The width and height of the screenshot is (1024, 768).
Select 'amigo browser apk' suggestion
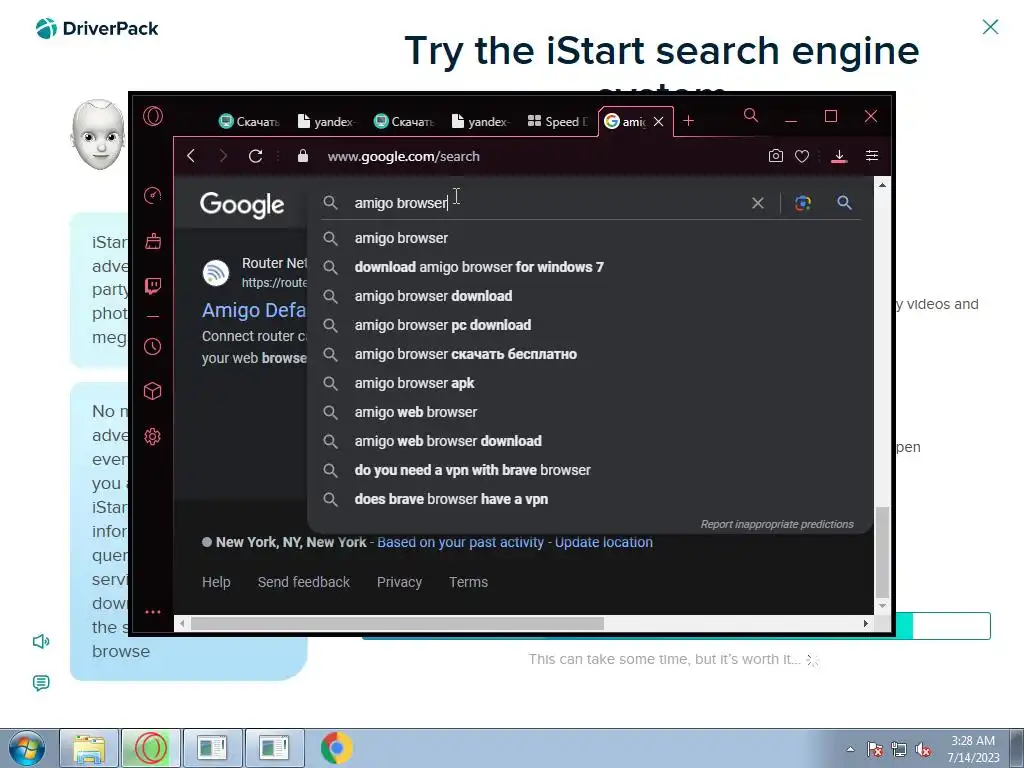pyautogui.click(x=590, y=383)
